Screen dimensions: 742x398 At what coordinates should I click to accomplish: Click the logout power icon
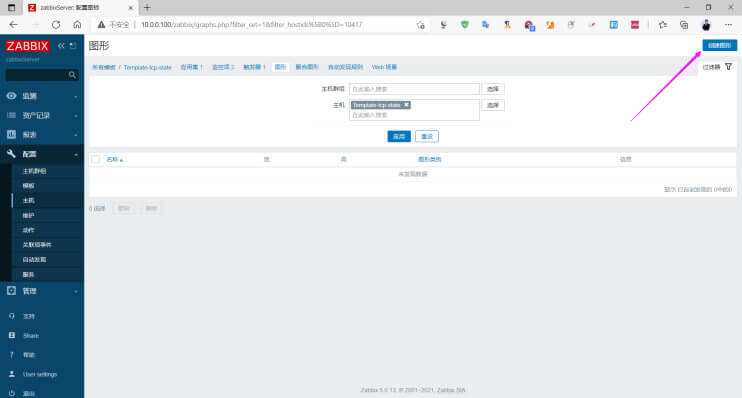tap(12, 393)
